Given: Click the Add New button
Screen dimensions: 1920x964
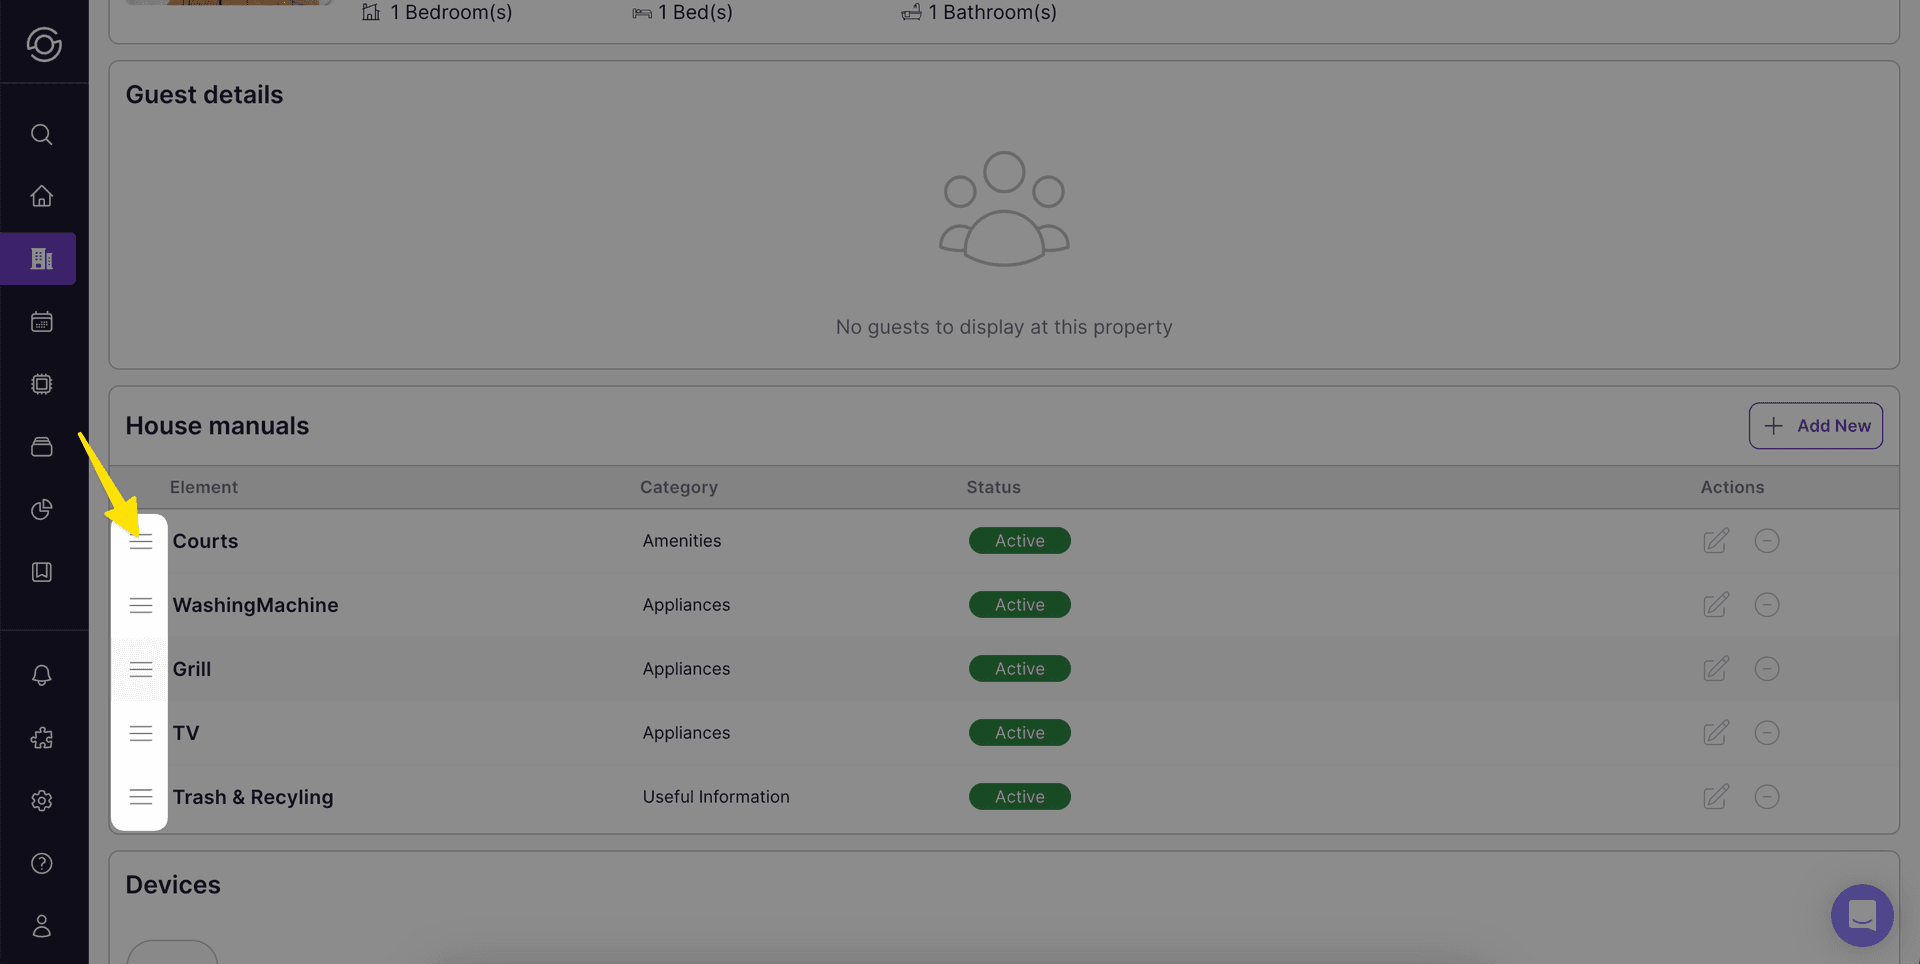Looking at the screenshot, I should coord(1815,425).
